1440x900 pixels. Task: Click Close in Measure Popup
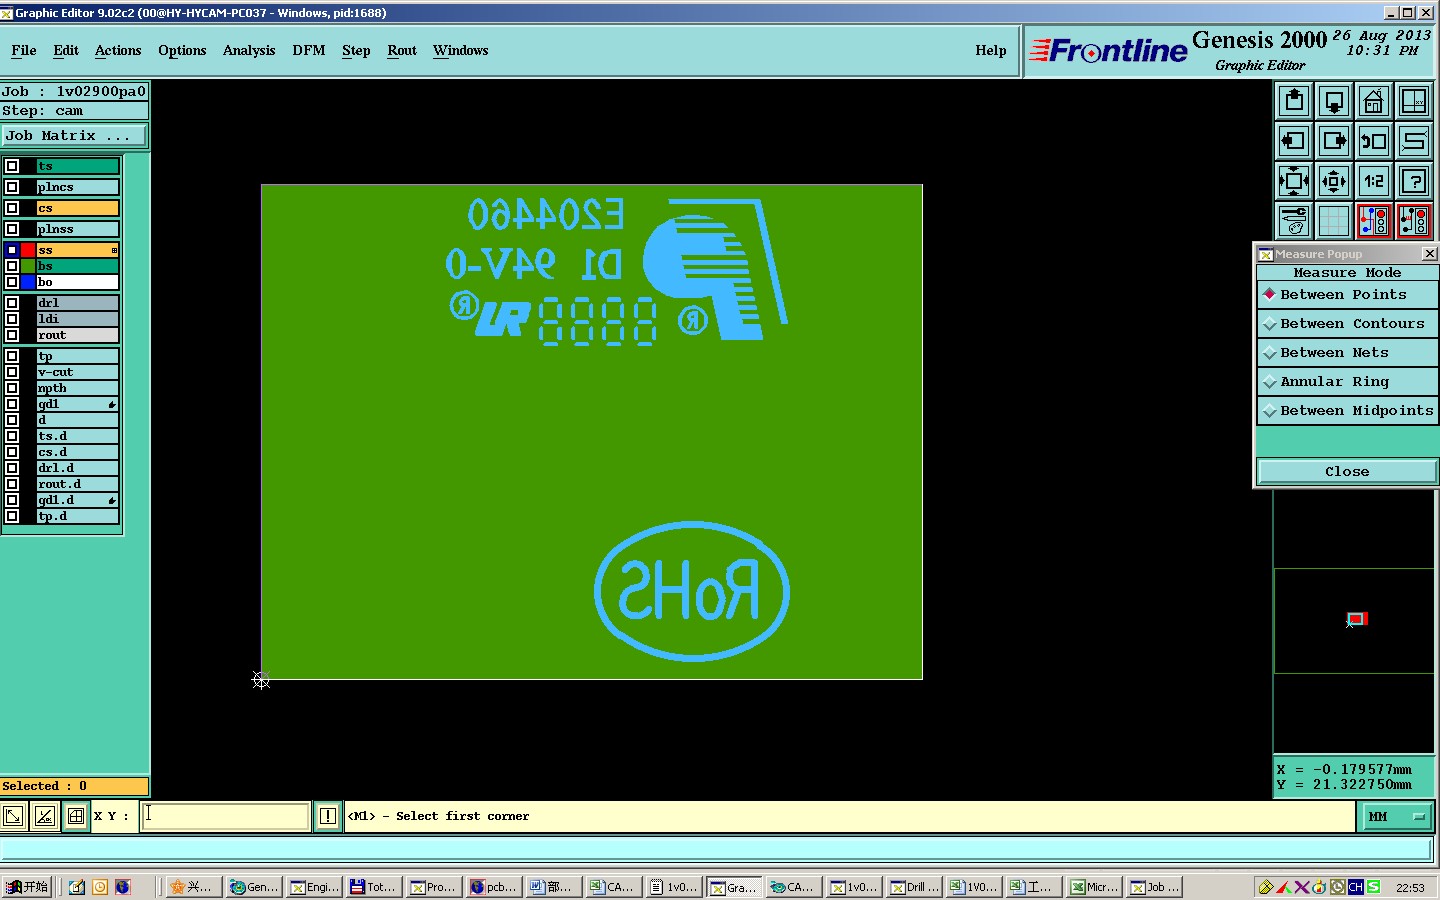(1347, 472)
